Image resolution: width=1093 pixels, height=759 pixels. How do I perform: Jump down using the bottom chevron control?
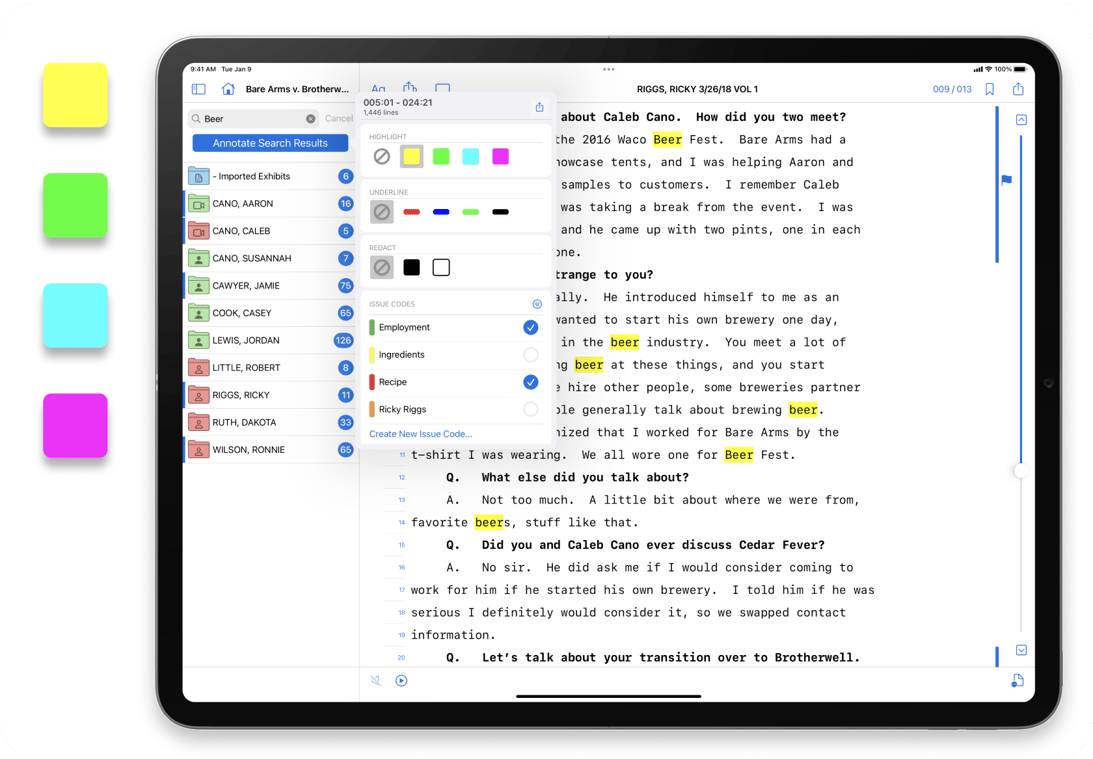1021,649
